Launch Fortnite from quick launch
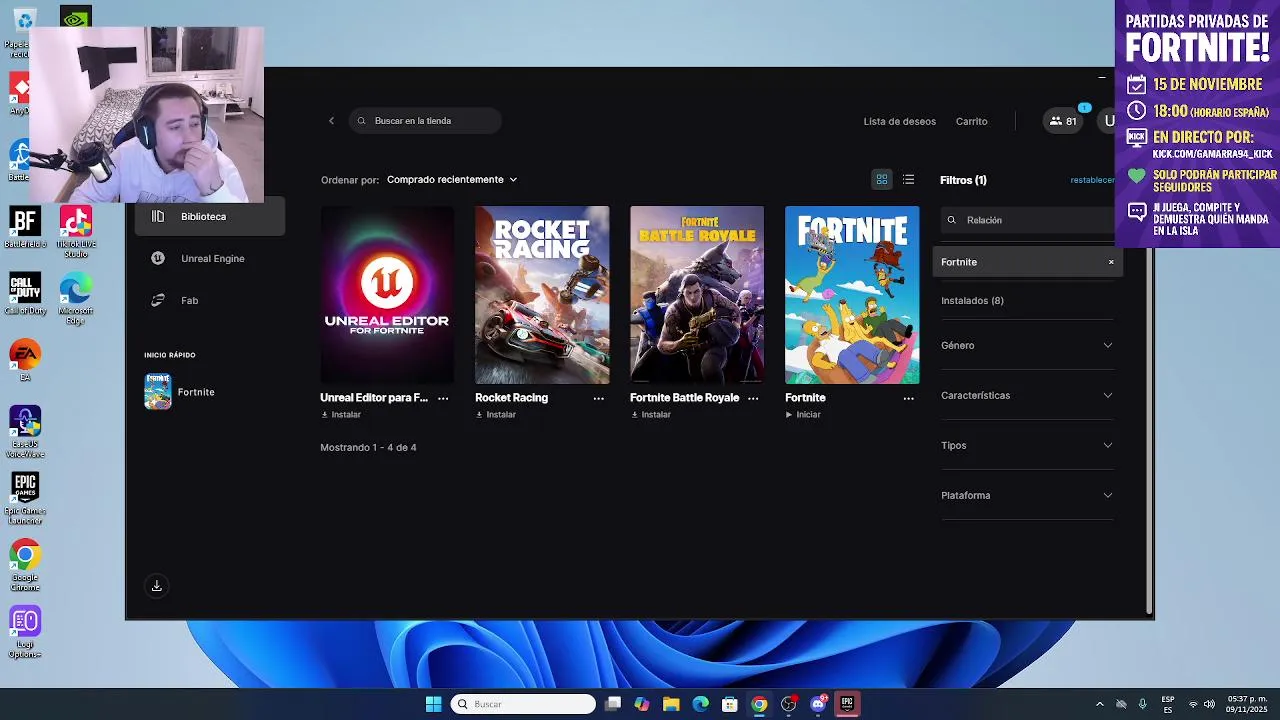Screen dimensions: 1280x720 tap(180, 392)
